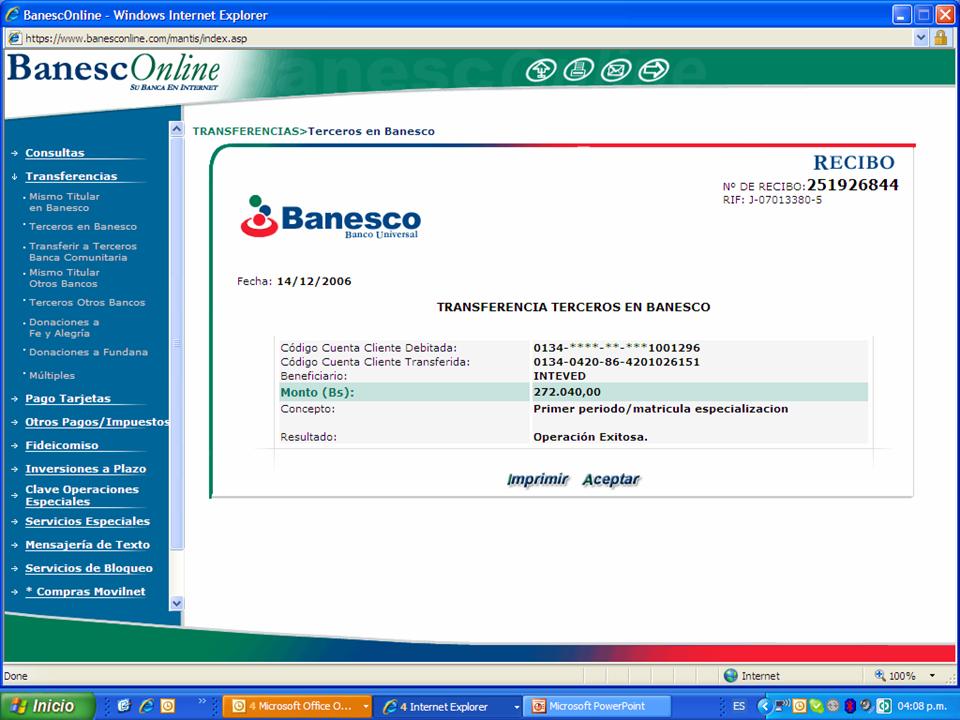This screenshot has height=720, width=960.
Task: Open address bar URL dropdown arrow
Action: click(x=920, y=38)
